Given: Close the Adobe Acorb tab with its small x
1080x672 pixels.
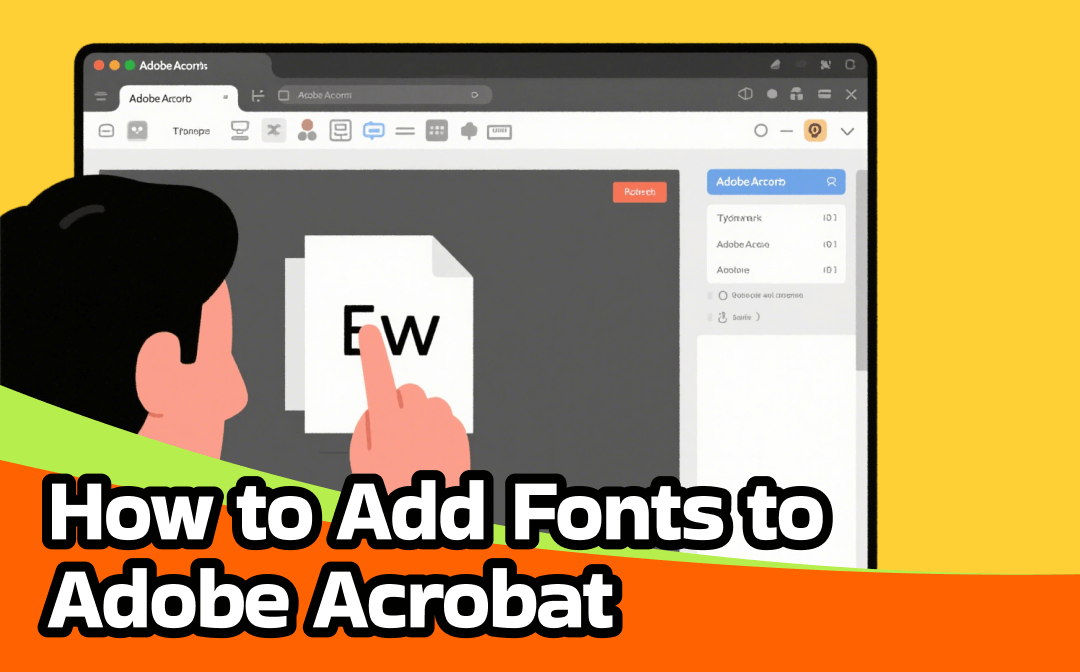Looking at the screenshot, I should pyautogui.click(x=225, y=98).
